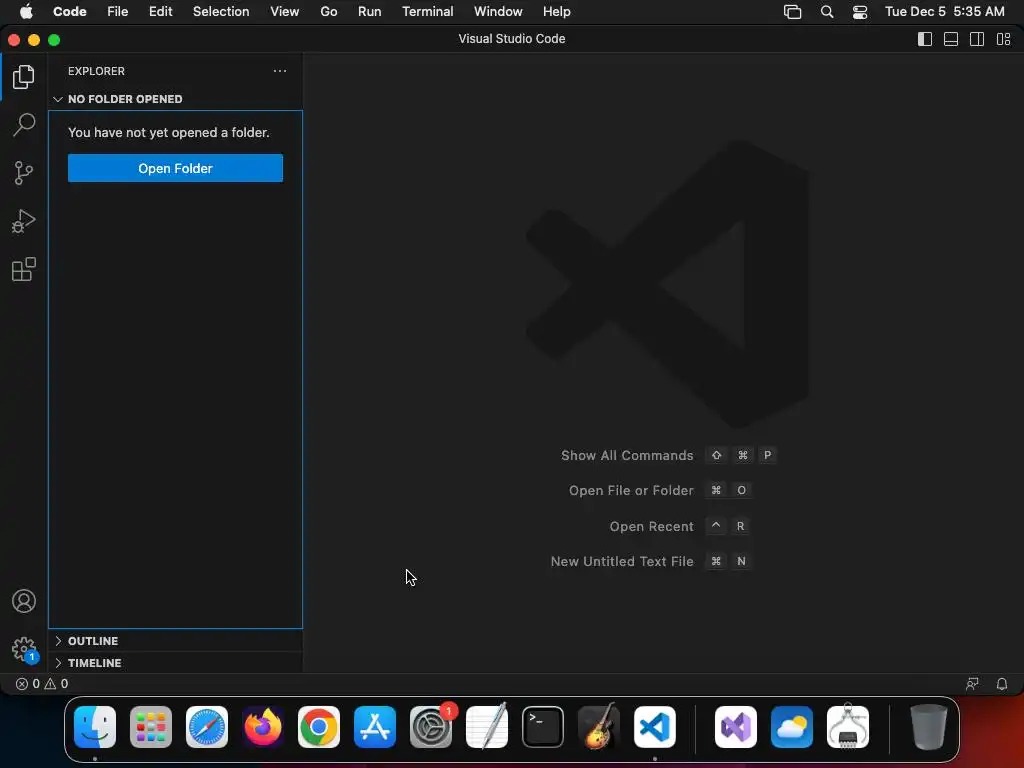Open App Store from the Dock

375,727
